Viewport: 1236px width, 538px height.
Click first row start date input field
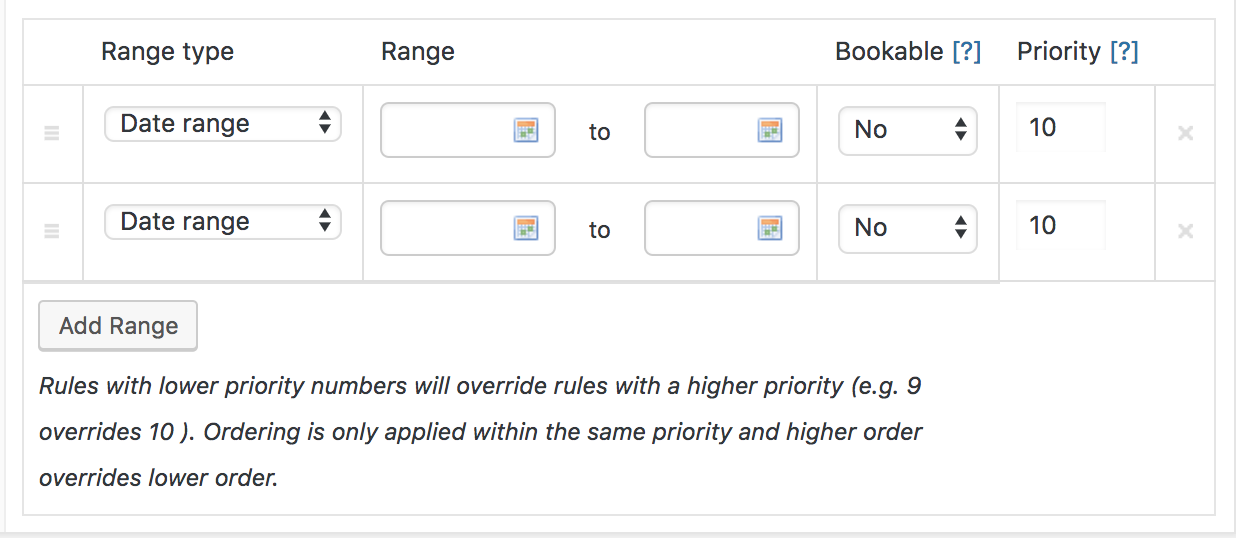point(447,130)
